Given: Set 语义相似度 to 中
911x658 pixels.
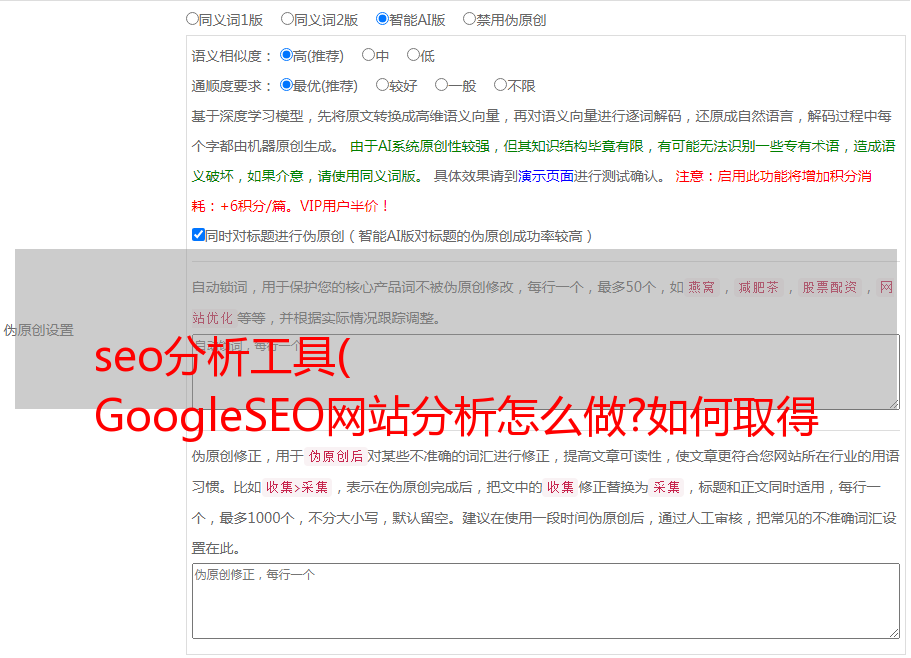Looking at the screenshot, I should point(368,55).
